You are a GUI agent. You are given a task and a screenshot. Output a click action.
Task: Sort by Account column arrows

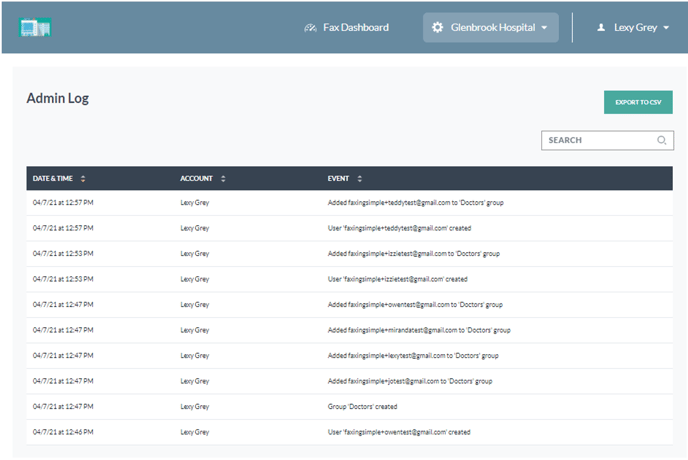[x=223, y=179]
